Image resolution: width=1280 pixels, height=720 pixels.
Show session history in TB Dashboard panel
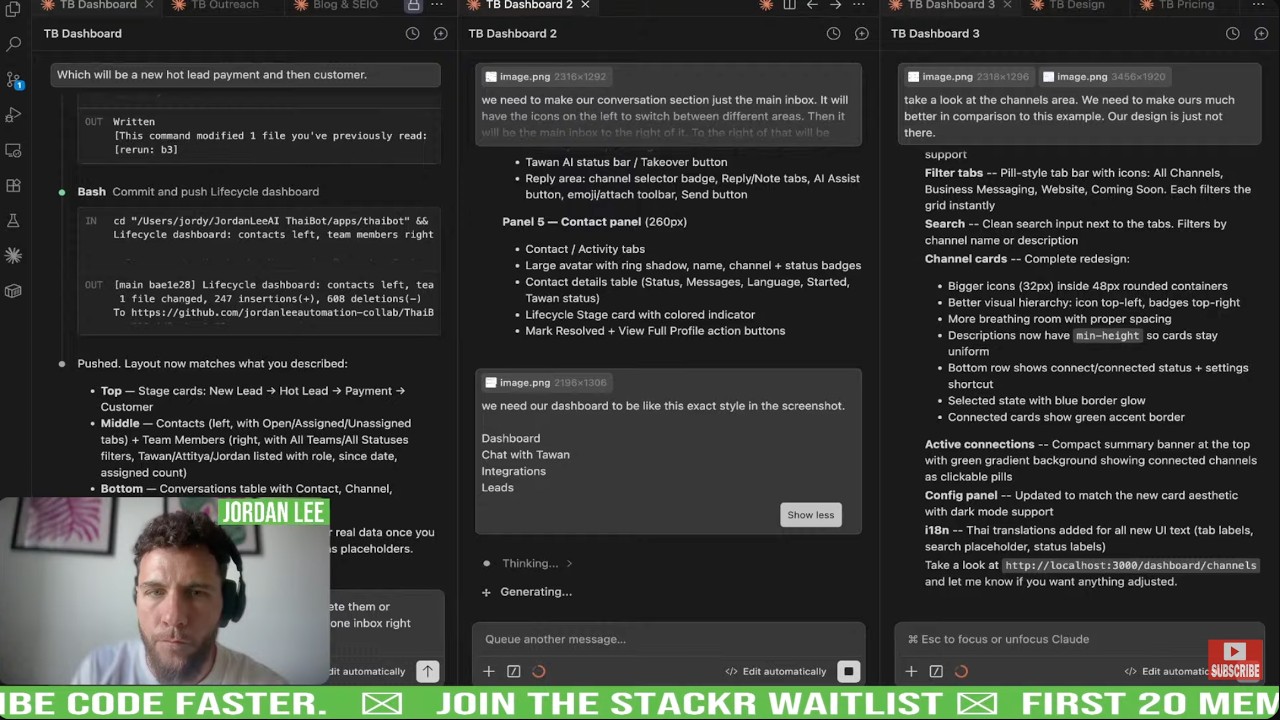412,33
